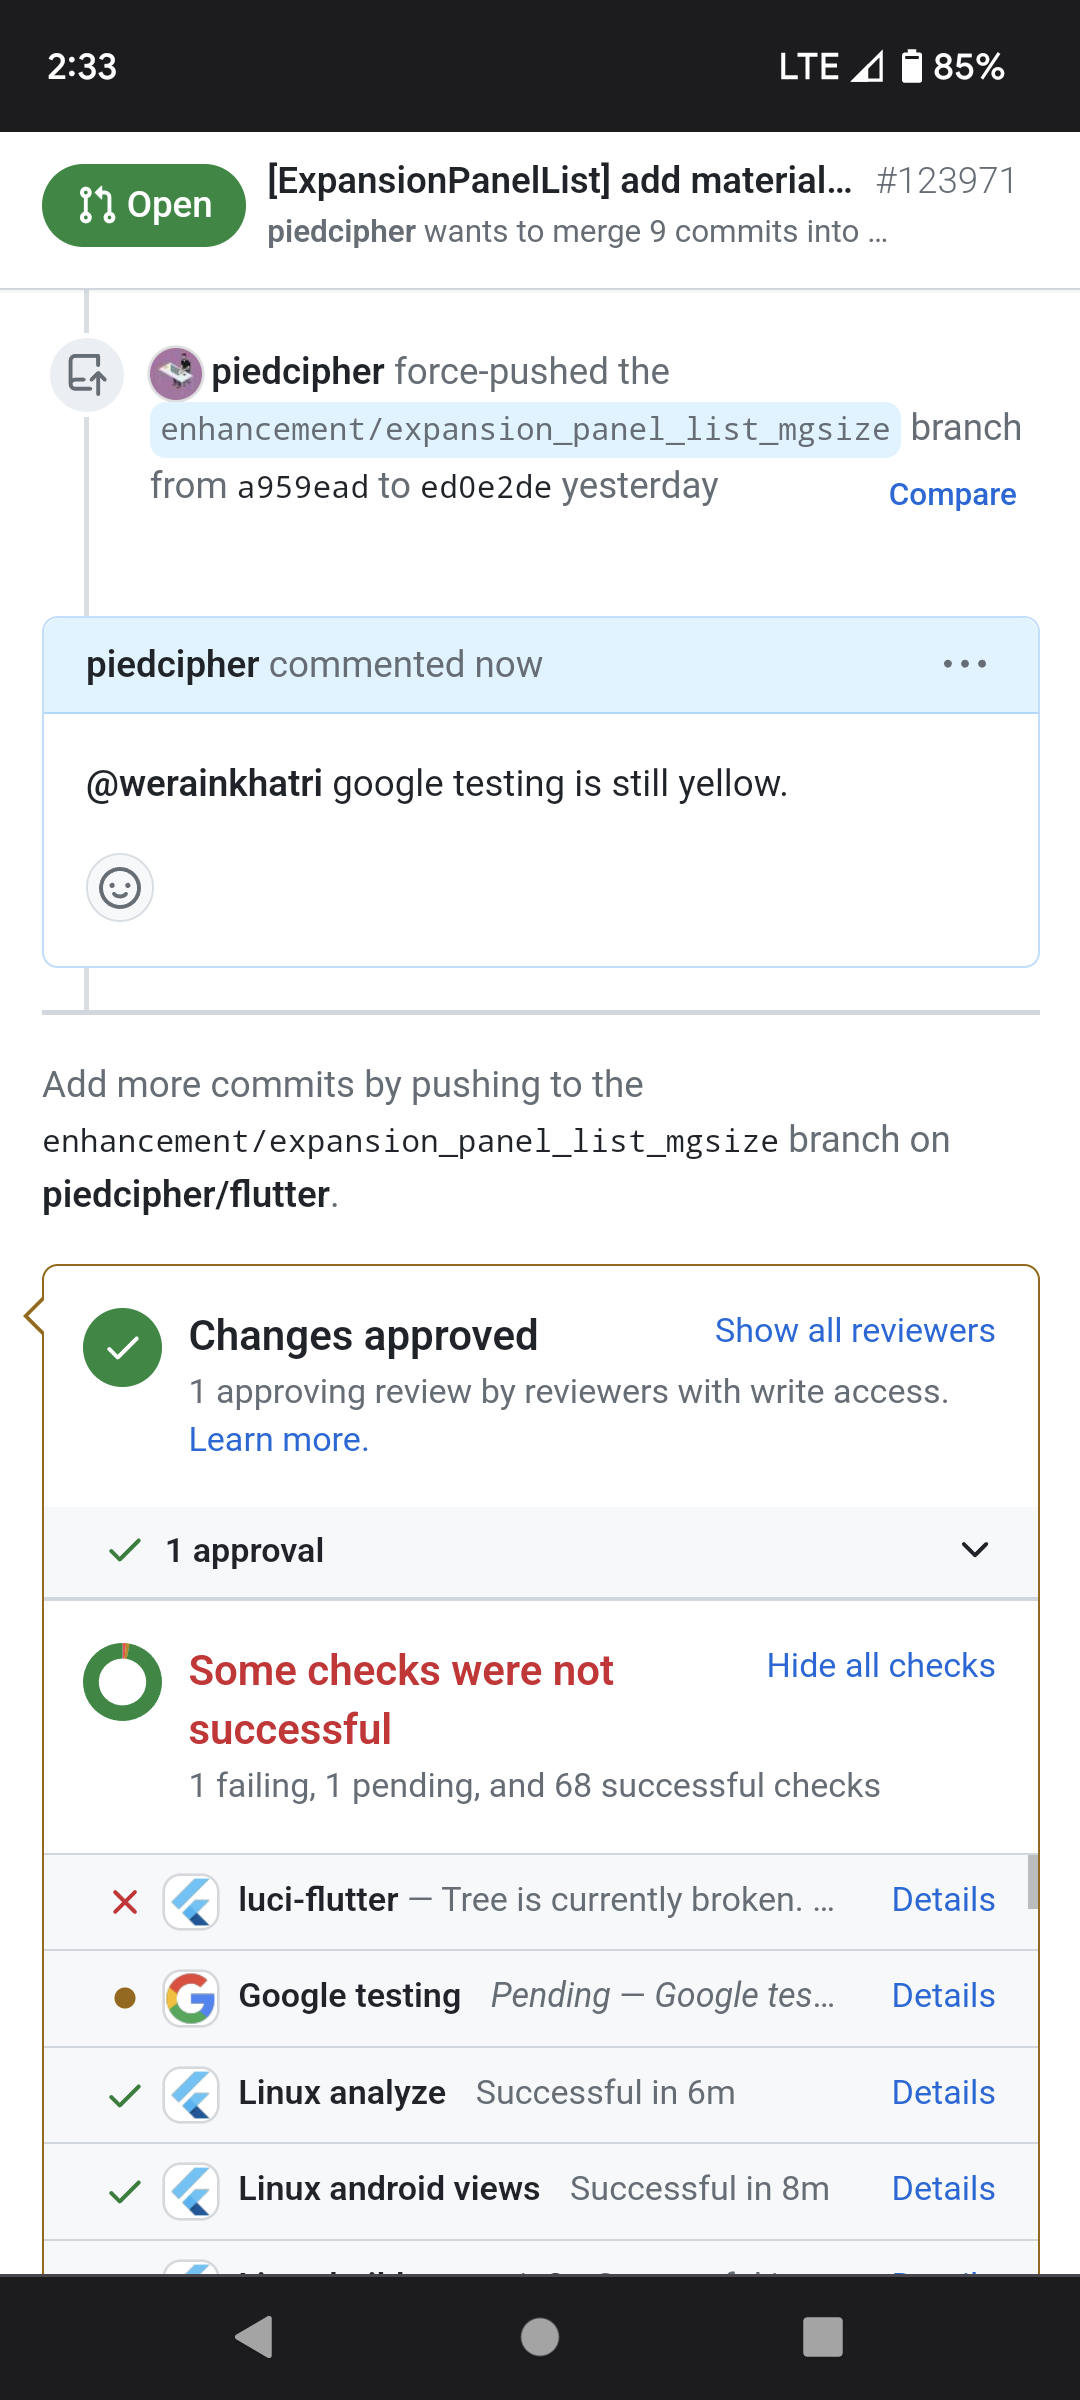This screenshot has height=2400, width=1080.
Task: Tap the Flutter logo beside luci-flutter
Action: 191,1901
